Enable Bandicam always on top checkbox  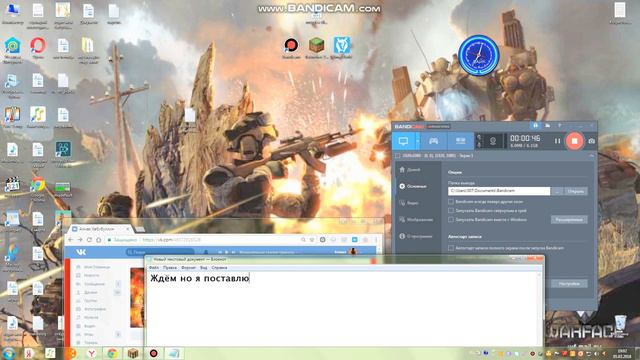click(x=451, y=202)
